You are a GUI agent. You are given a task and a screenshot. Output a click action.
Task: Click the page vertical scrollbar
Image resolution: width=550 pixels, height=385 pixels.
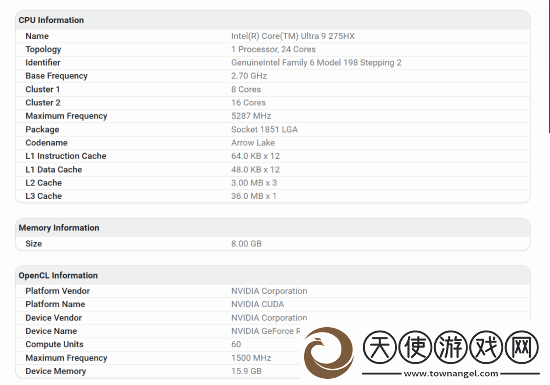click(x=549, y=67)
